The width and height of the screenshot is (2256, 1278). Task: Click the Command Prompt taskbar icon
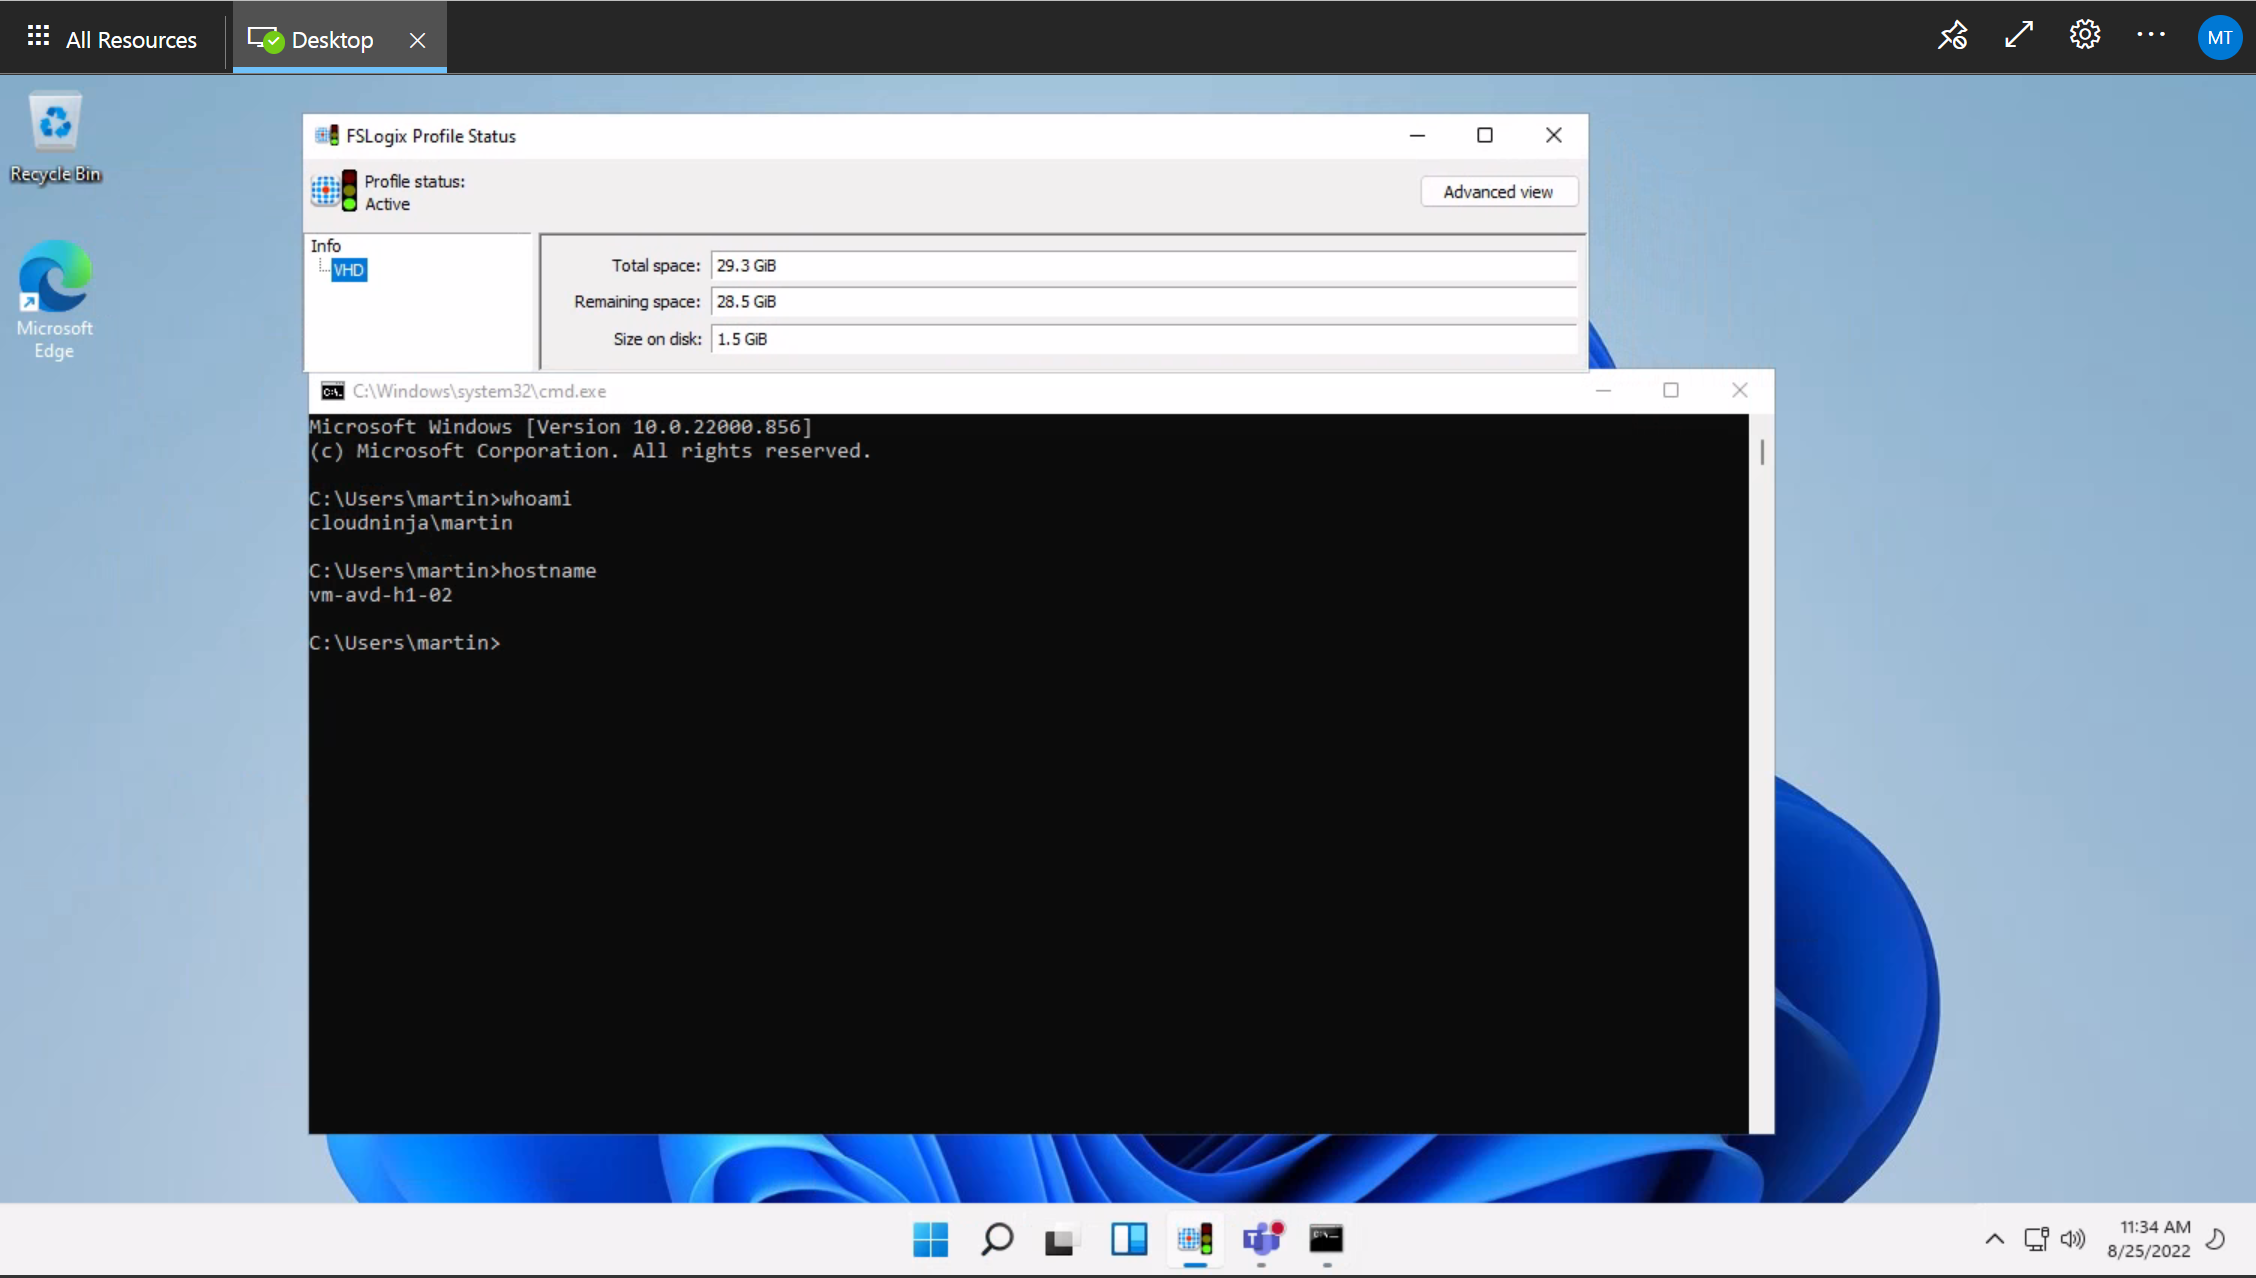(1327, 1240)
